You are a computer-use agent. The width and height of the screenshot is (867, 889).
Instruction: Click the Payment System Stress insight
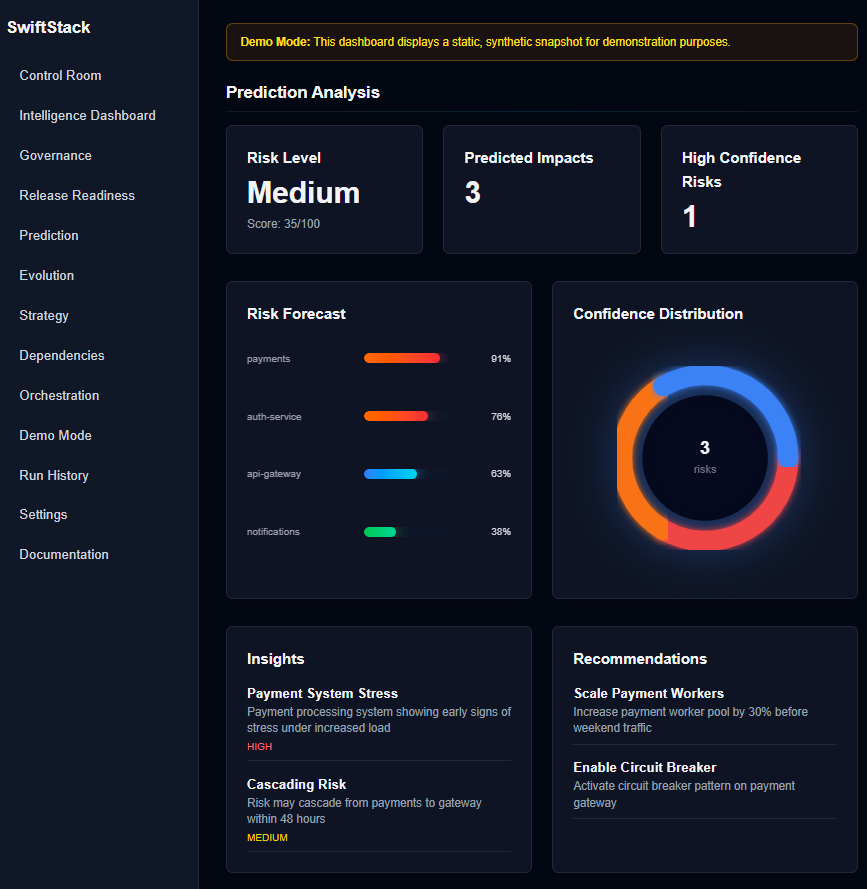pyautogui.click(x=378, y=715)
